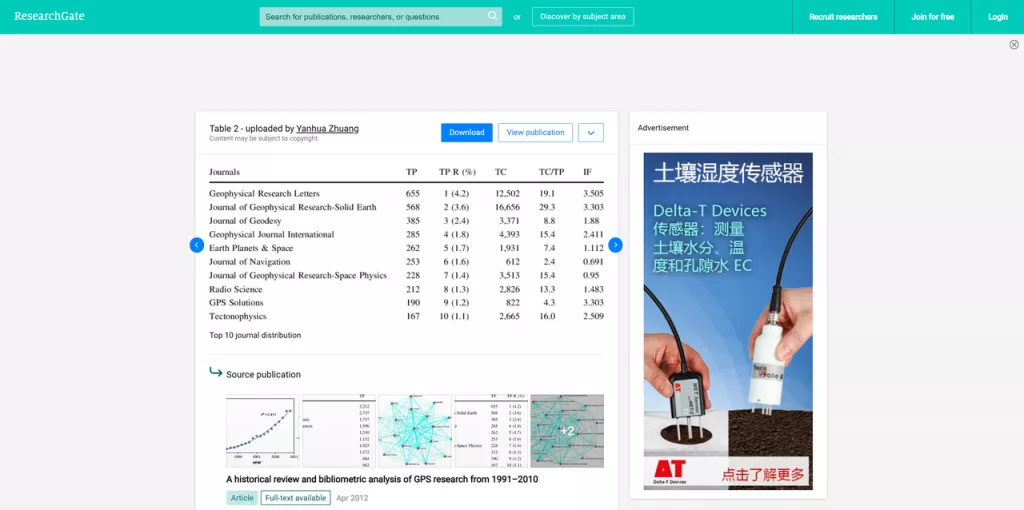The image size is (1024, 510).
Task: Open the first network graph thumbnail
Action: [415, 430]
